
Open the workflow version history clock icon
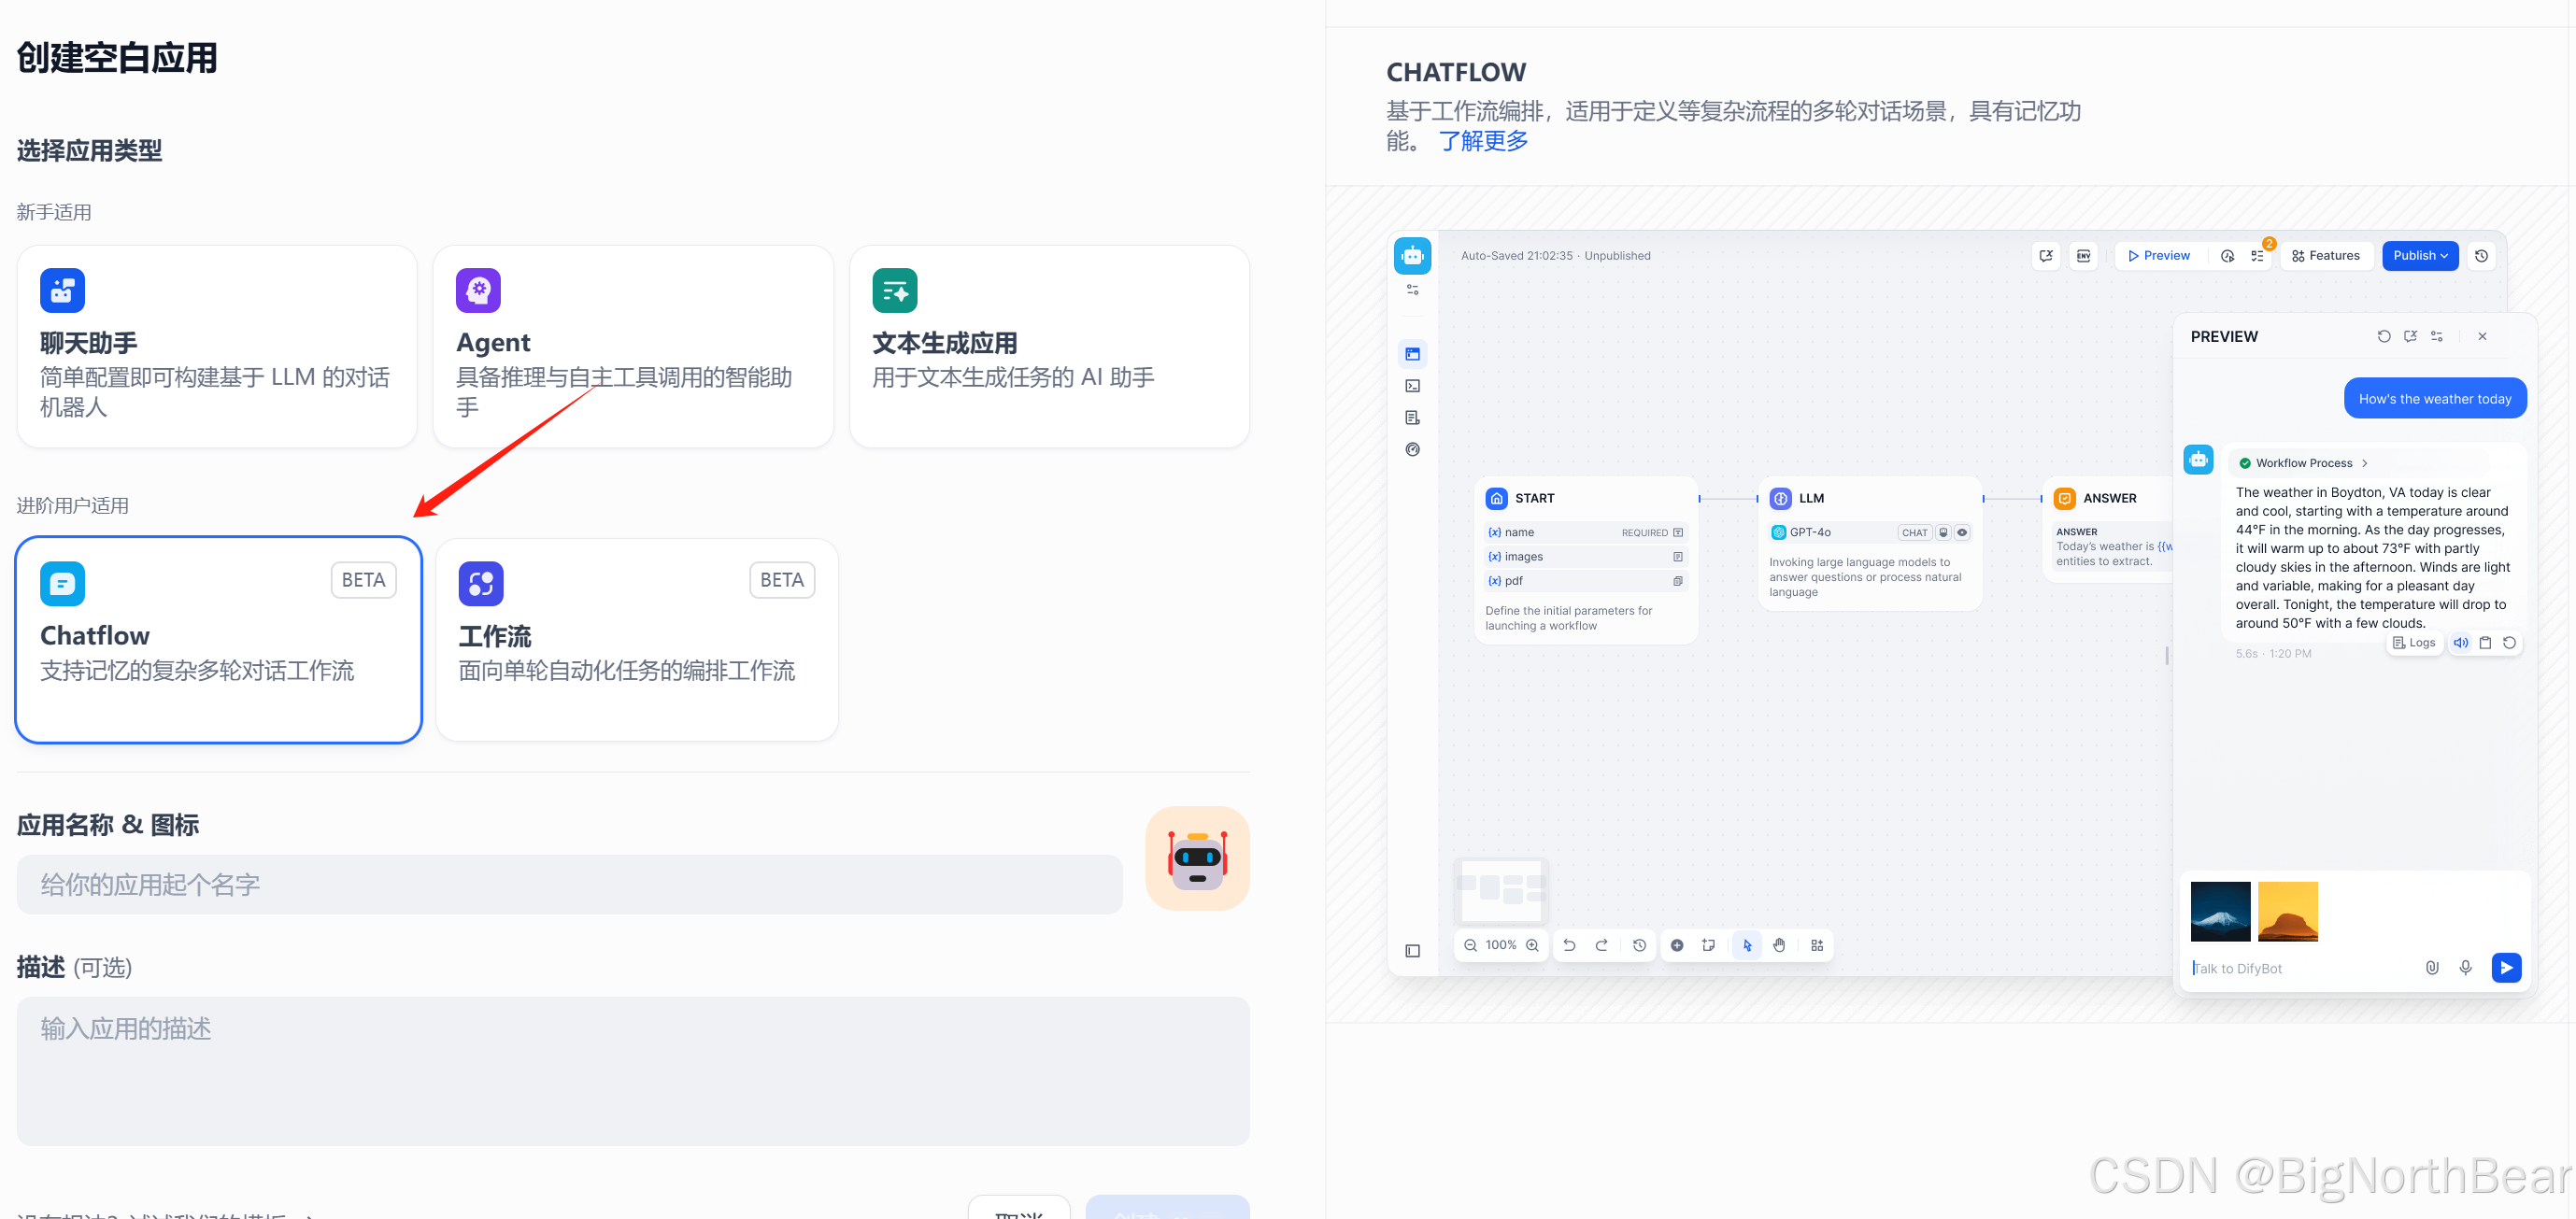2481,256
